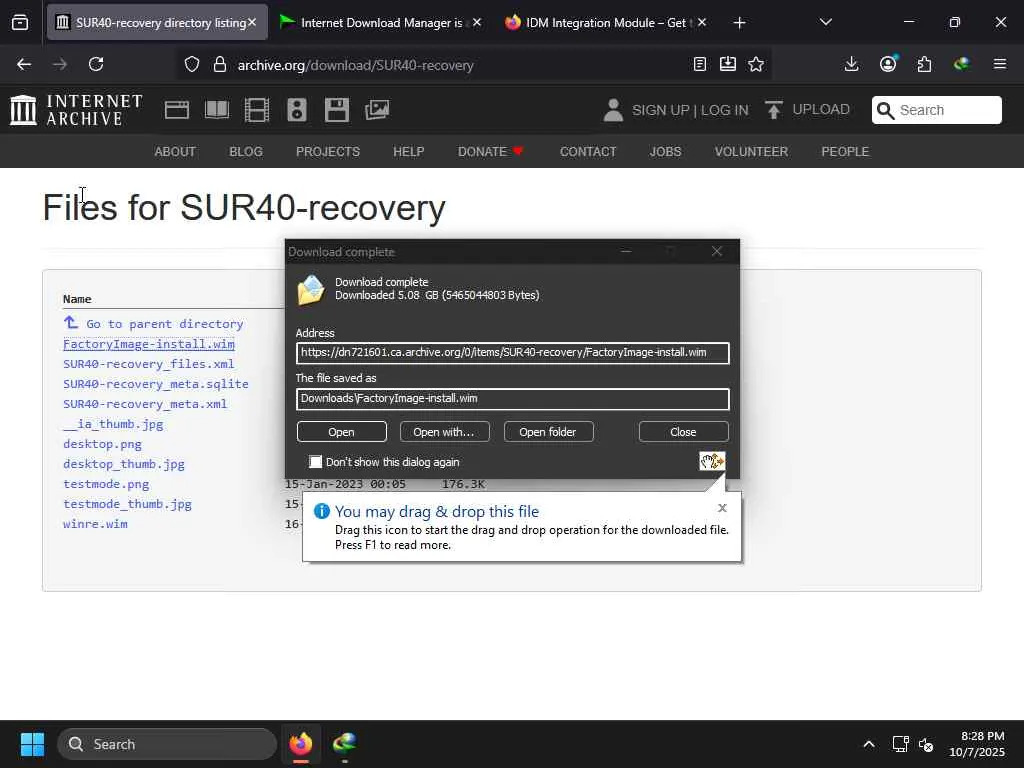This screenshot has height=768, width=1024.
Task: Open HELP in archive menu
Action: pyautogui.click(x=409, y=152)
